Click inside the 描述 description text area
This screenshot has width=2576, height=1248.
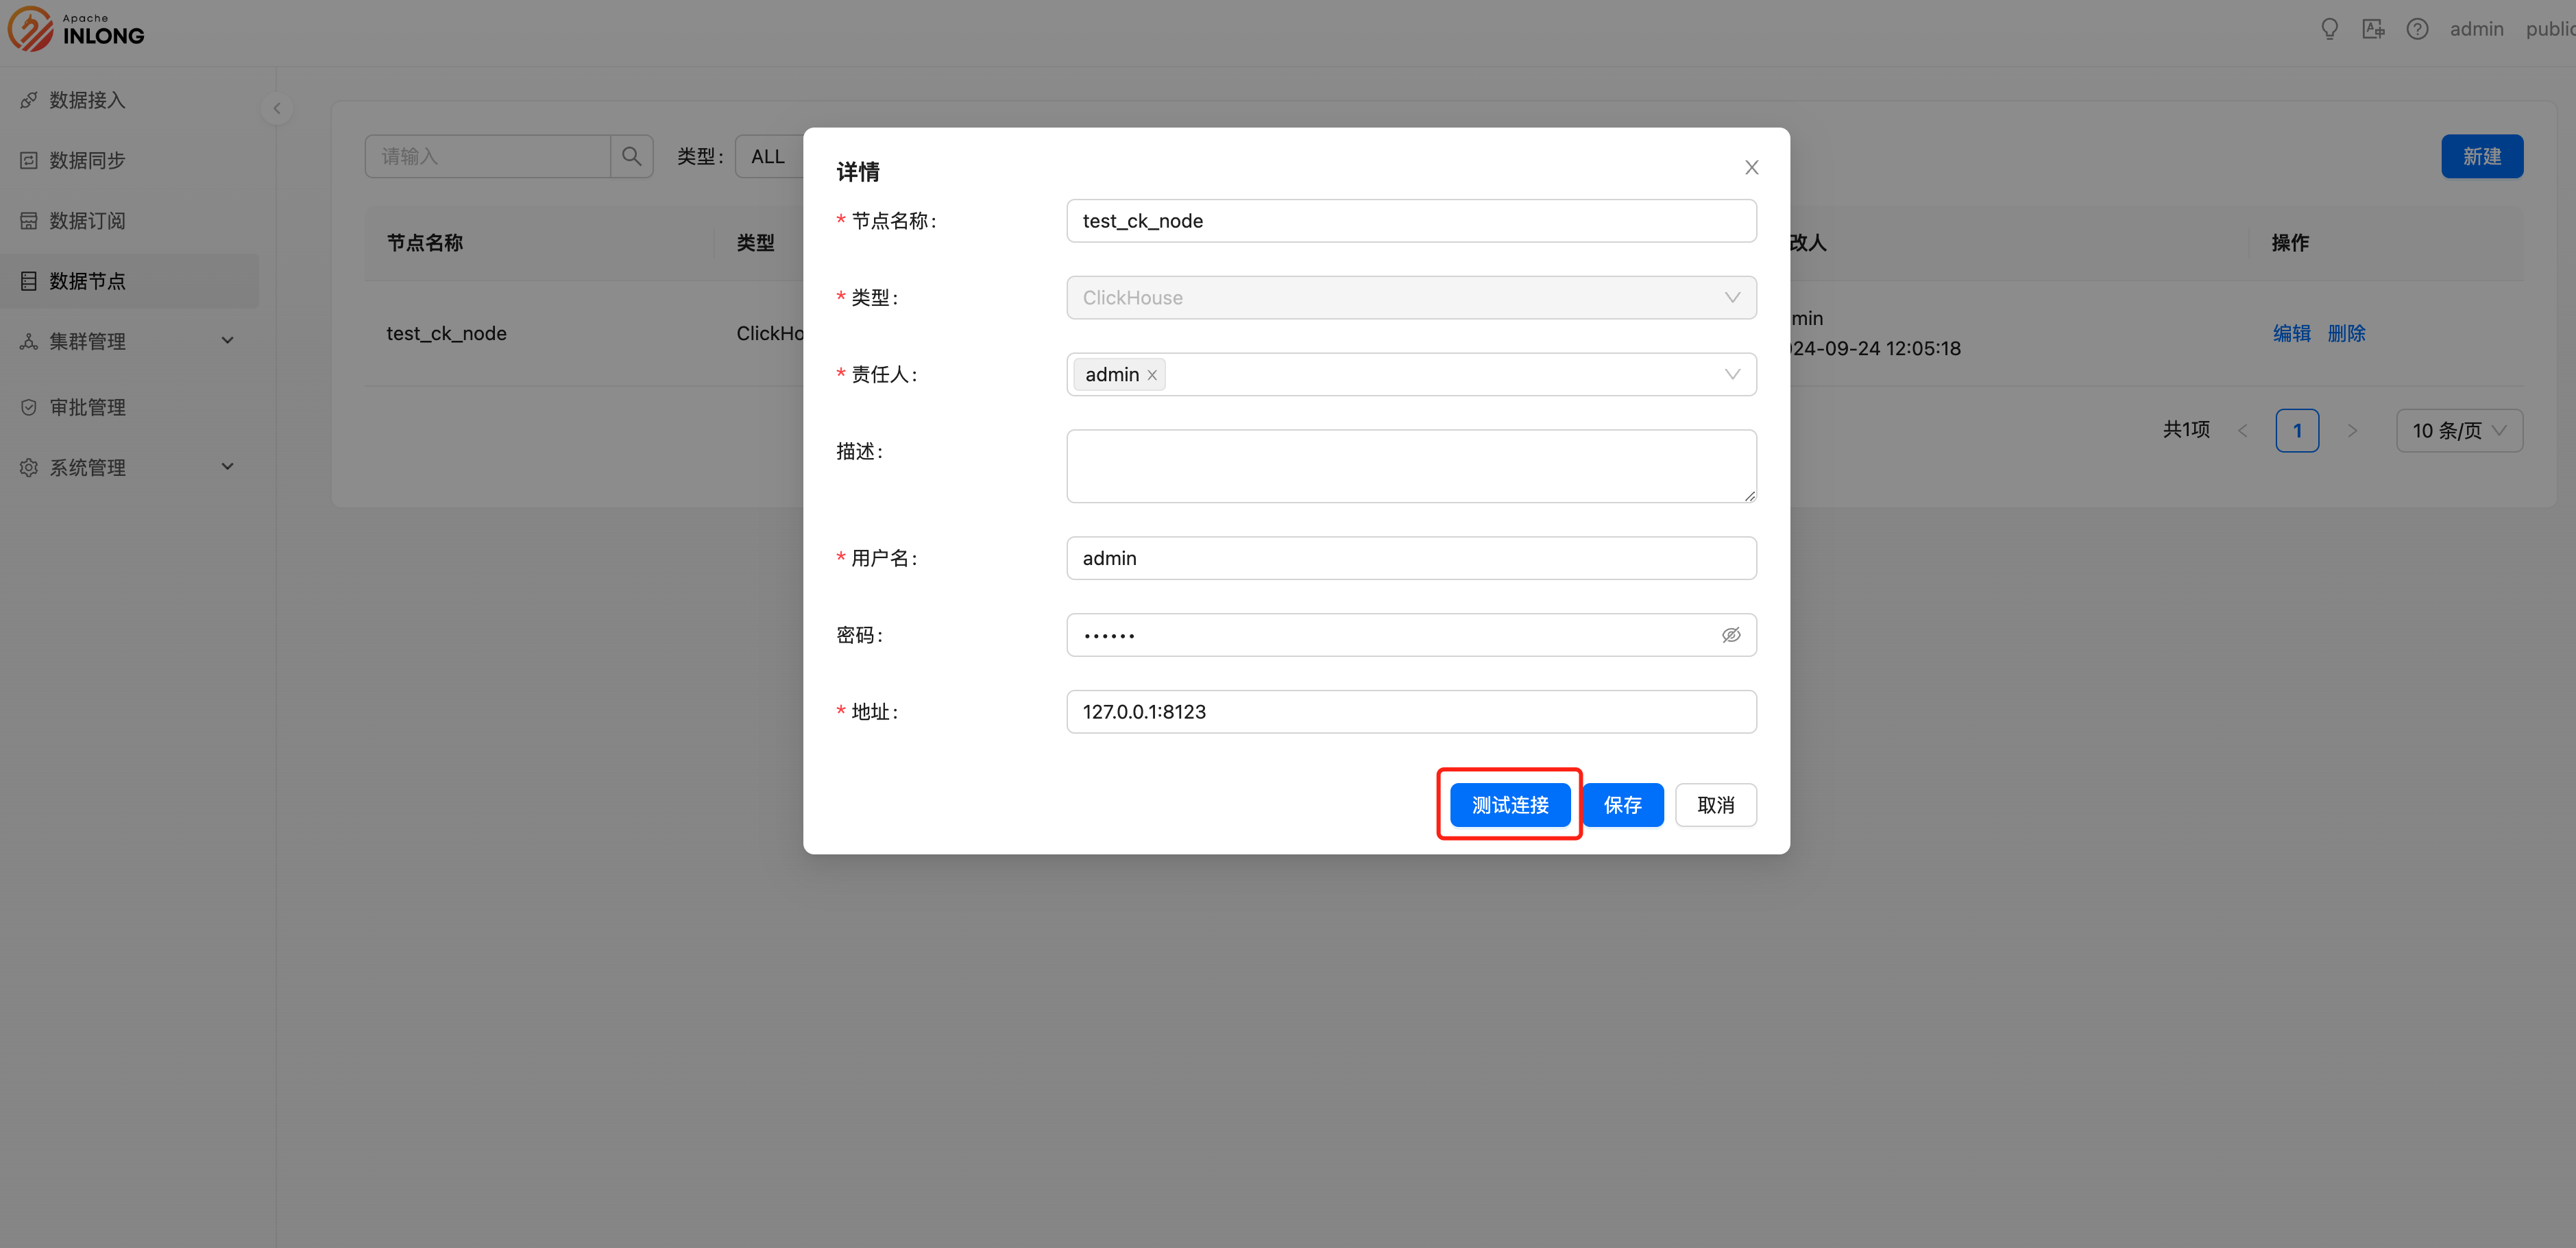coord(1410,465)
